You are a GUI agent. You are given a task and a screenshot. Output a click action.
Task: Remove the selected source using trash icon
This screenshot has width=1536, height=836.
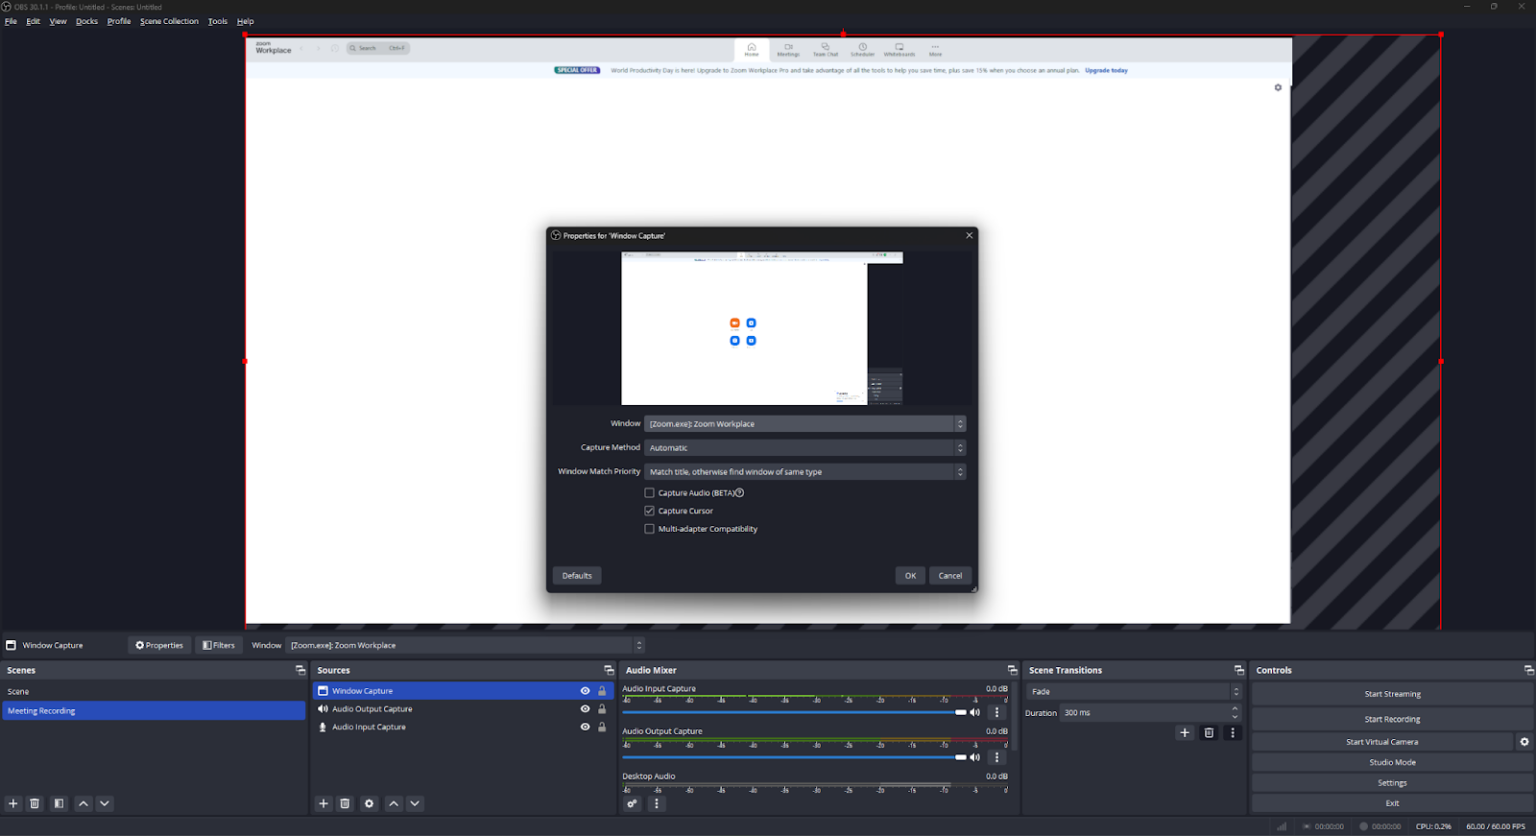tap(345, 803)
